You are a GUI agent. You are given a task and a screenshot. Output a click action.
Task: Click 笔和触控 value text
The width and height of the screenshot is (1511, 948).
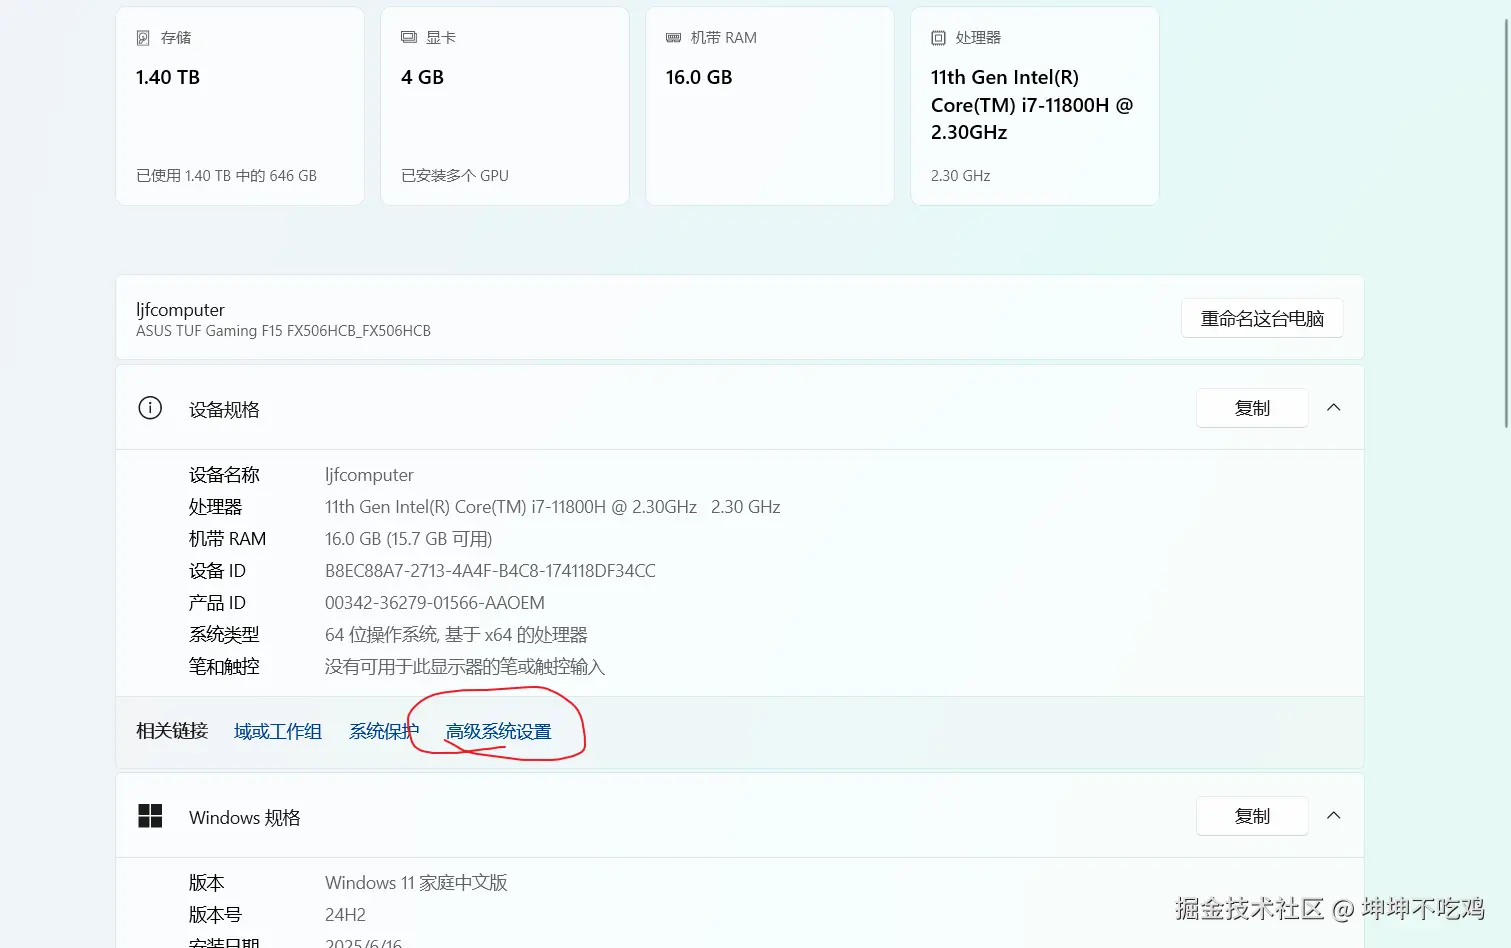[465, 667]
